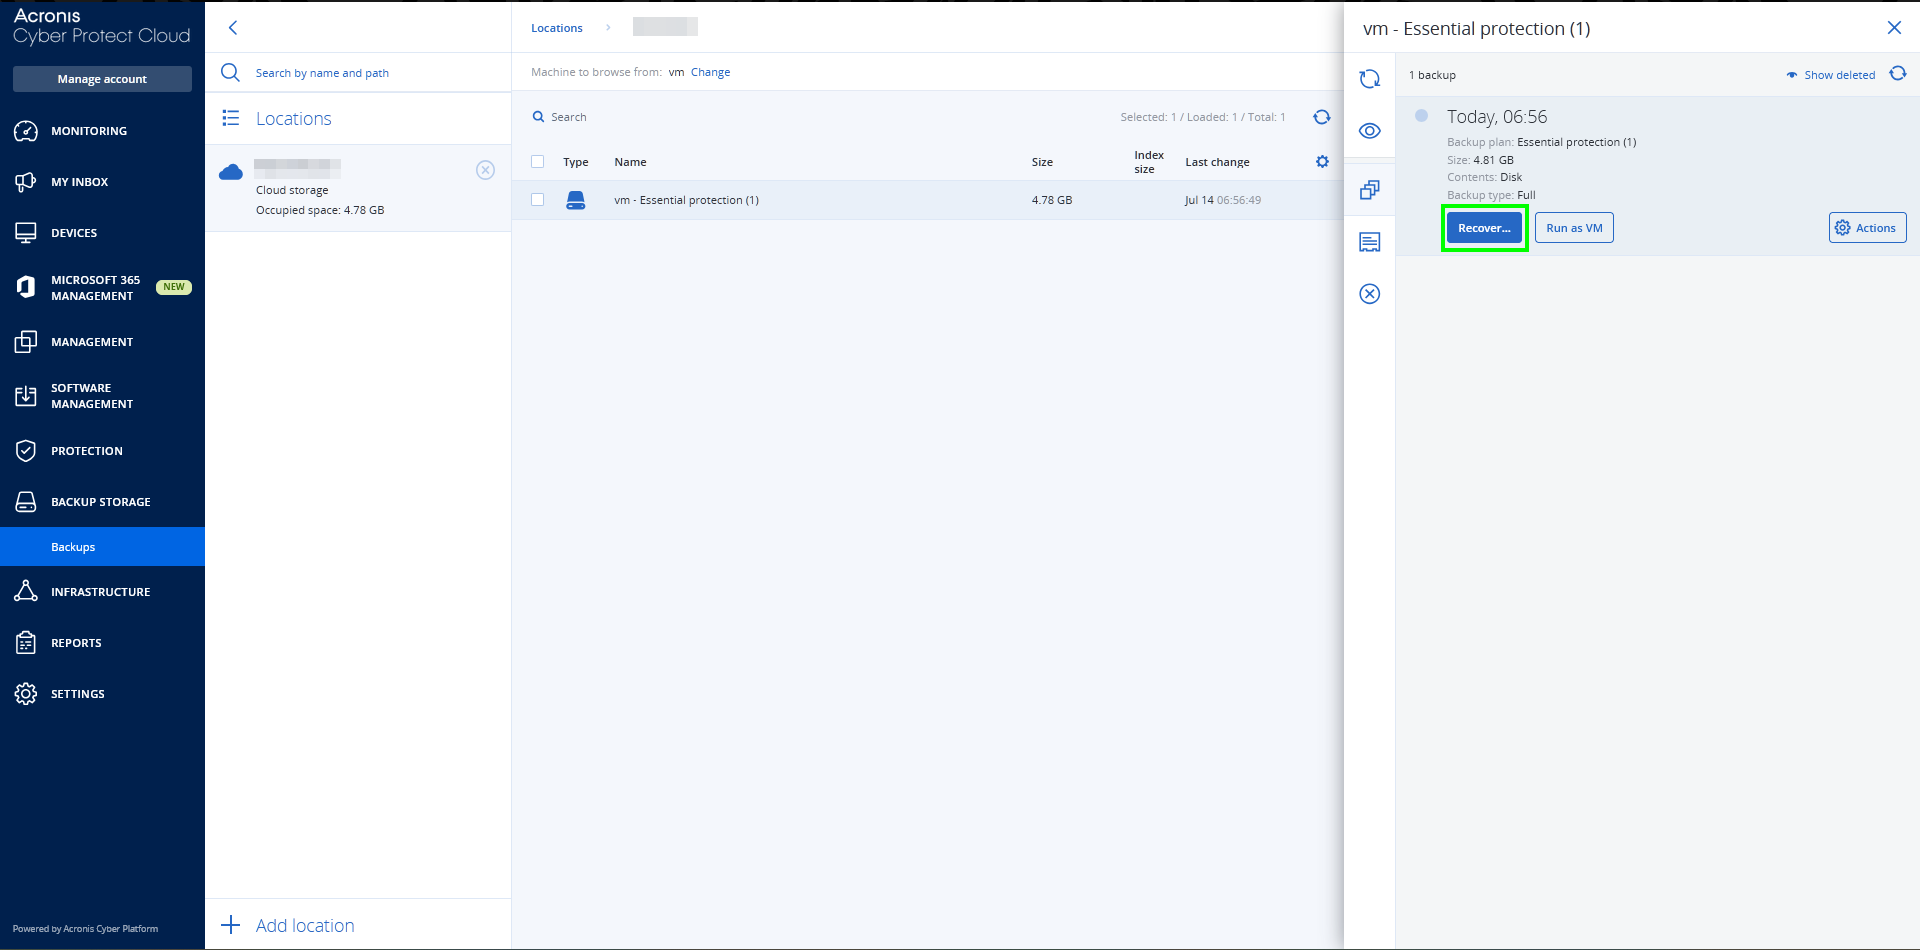Expand the Backup Storage sidebar section
Screen dimensions: 1920x950
click(x=100, y=502)
